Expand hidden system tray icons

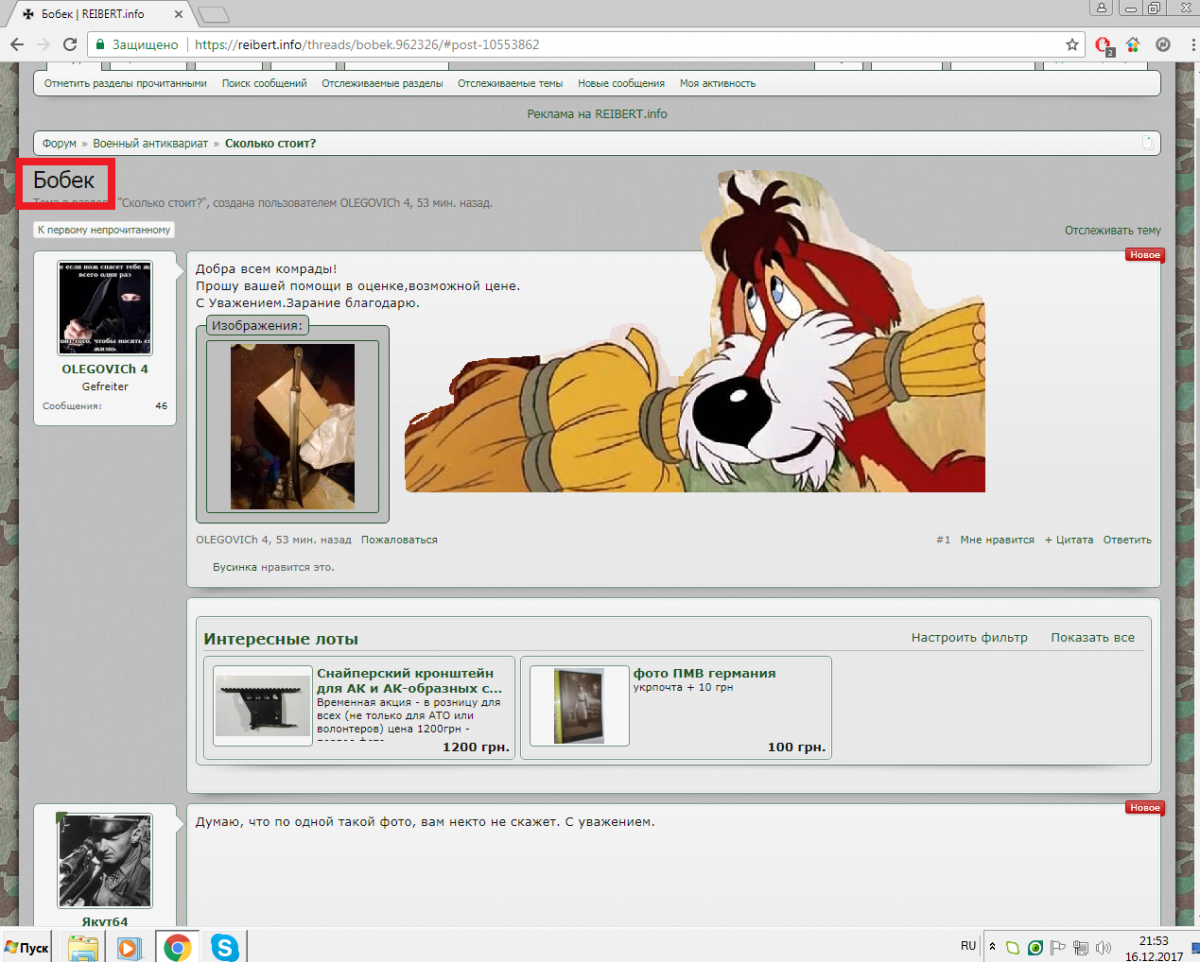pyautogui.click(x=992, y=946)
